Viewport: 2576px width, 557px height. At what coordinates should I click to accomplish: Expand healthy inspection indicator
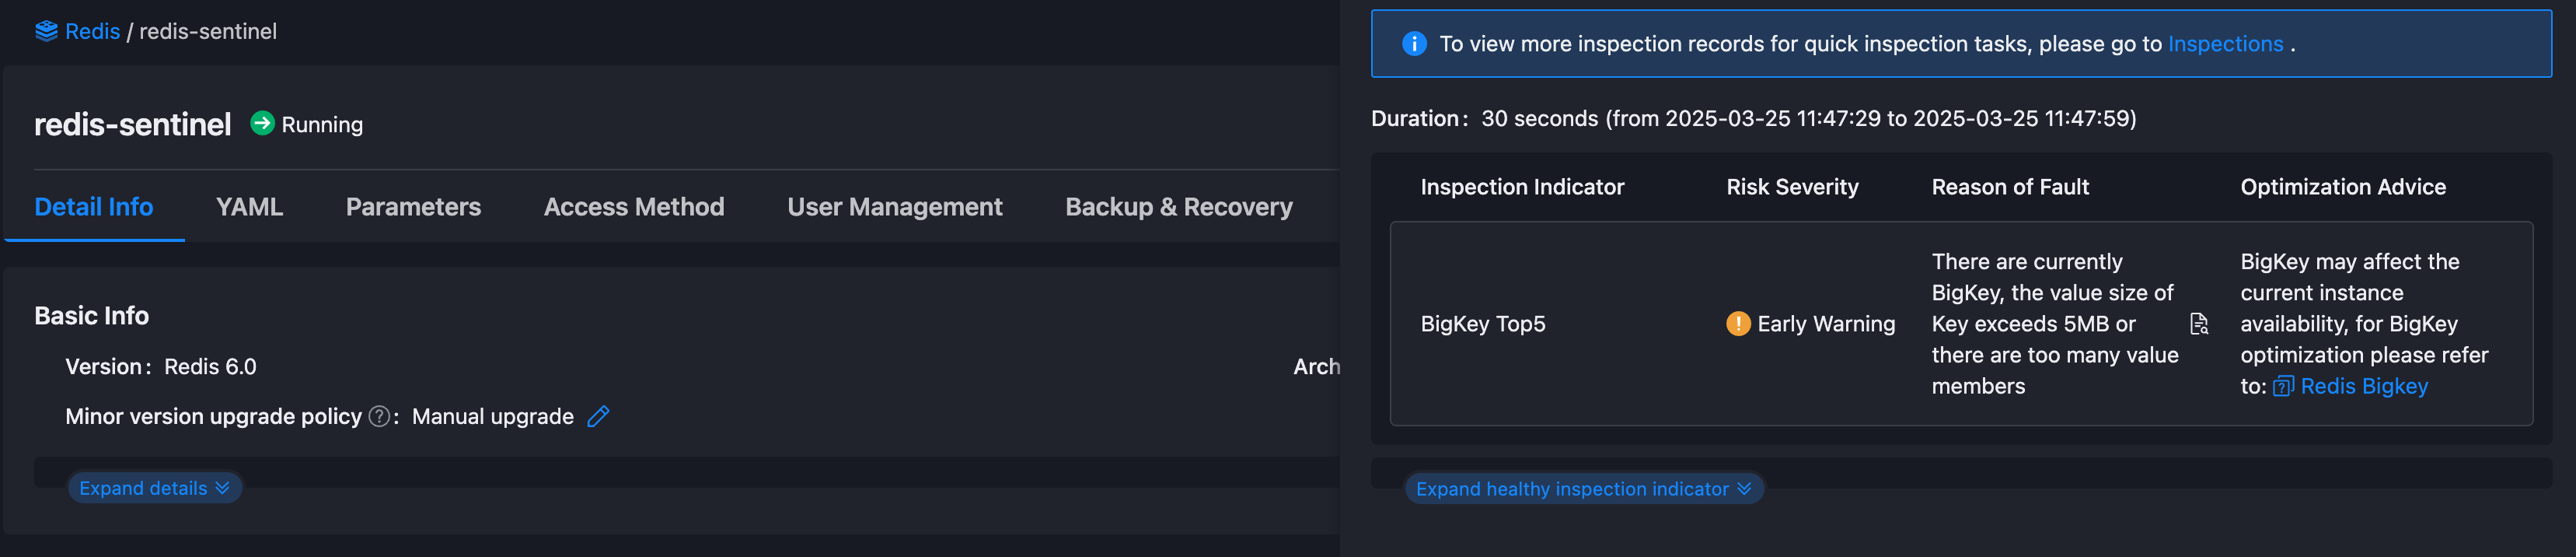(1584, 489)
